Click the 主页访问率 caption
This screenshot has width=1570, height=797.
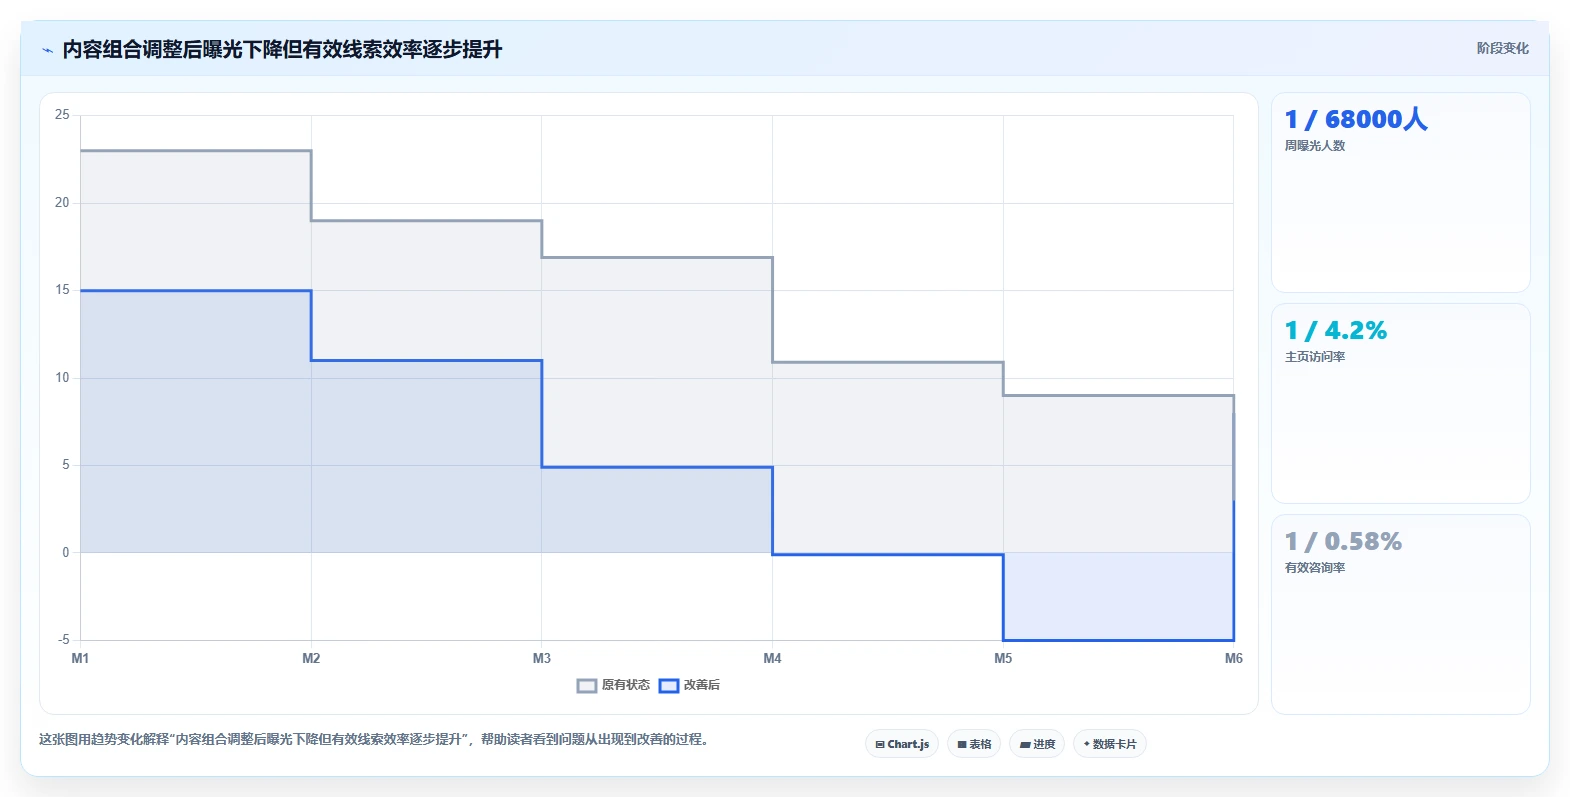coord(1315,357)
